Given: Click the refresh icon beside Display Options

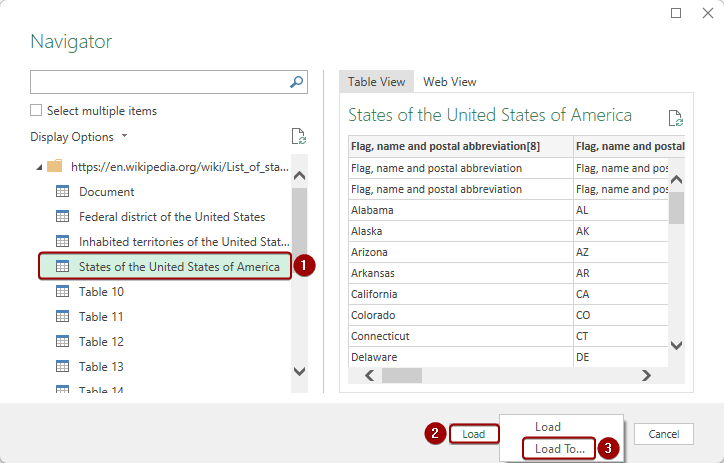Looking at the screenshot, I should click(297, 137).
